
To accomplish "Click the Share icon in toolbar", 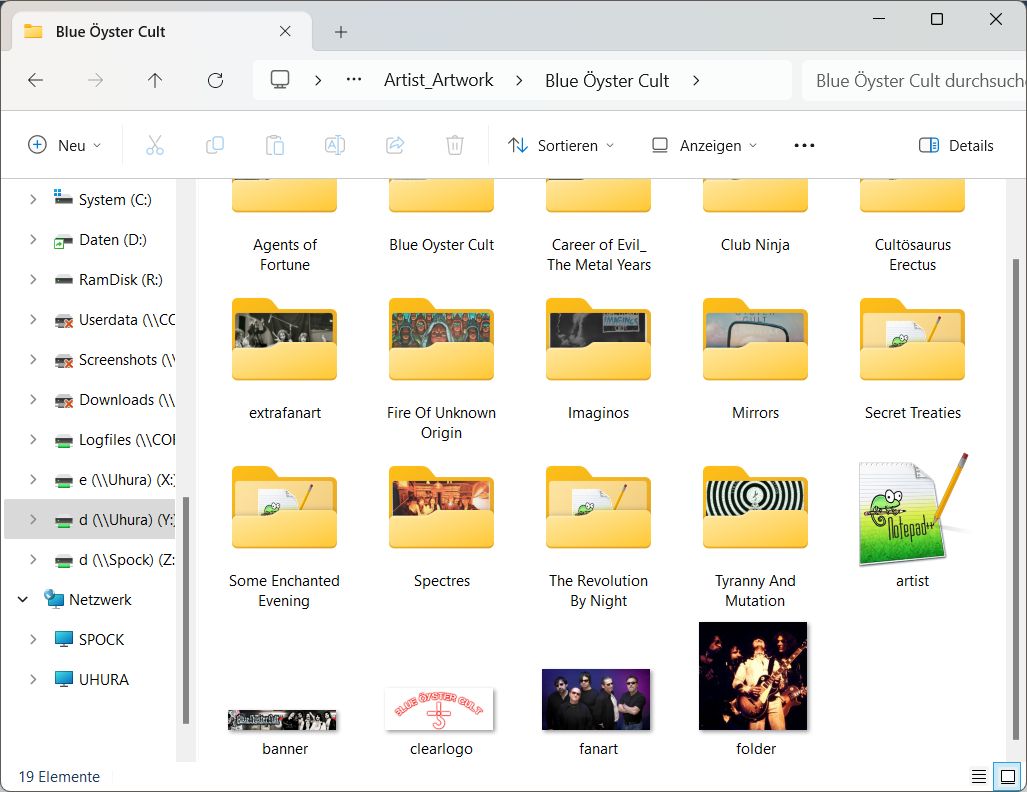I will [395, 145].
